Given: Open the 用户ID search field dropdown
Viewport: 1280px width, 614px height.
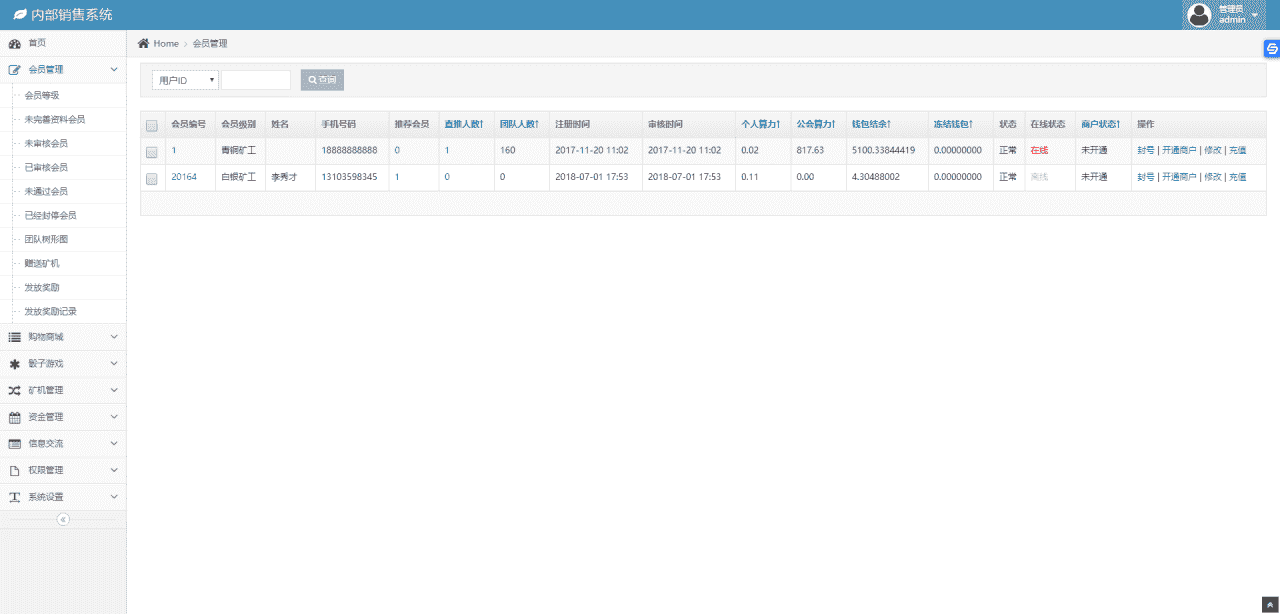Looking at the screenshot, I should pos(185,80).
